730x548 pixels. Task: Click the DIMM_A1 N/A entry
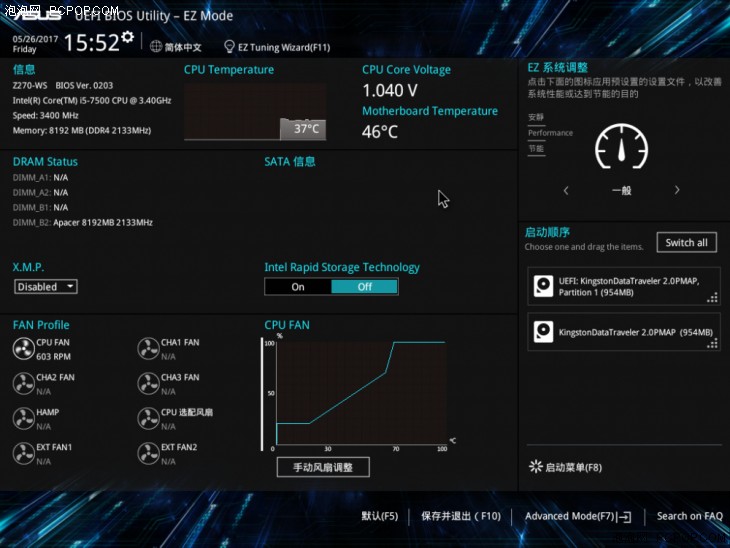click(x=40, y=177)
